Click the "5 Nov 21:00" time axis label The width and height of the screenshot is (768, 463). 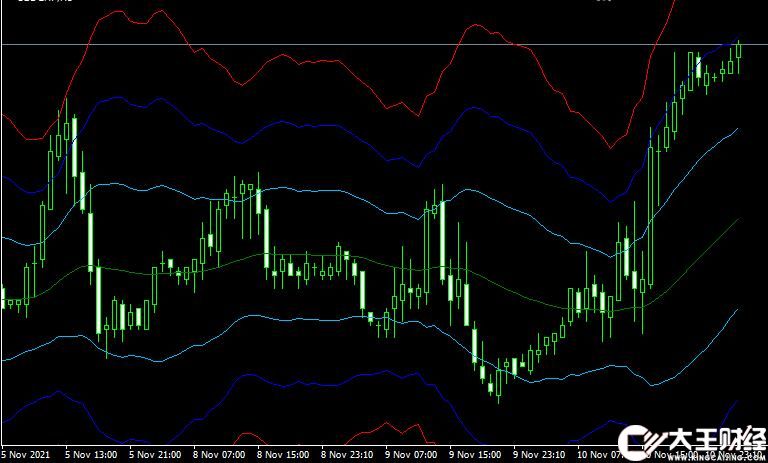pyautogui.click(x=155, y=455)
